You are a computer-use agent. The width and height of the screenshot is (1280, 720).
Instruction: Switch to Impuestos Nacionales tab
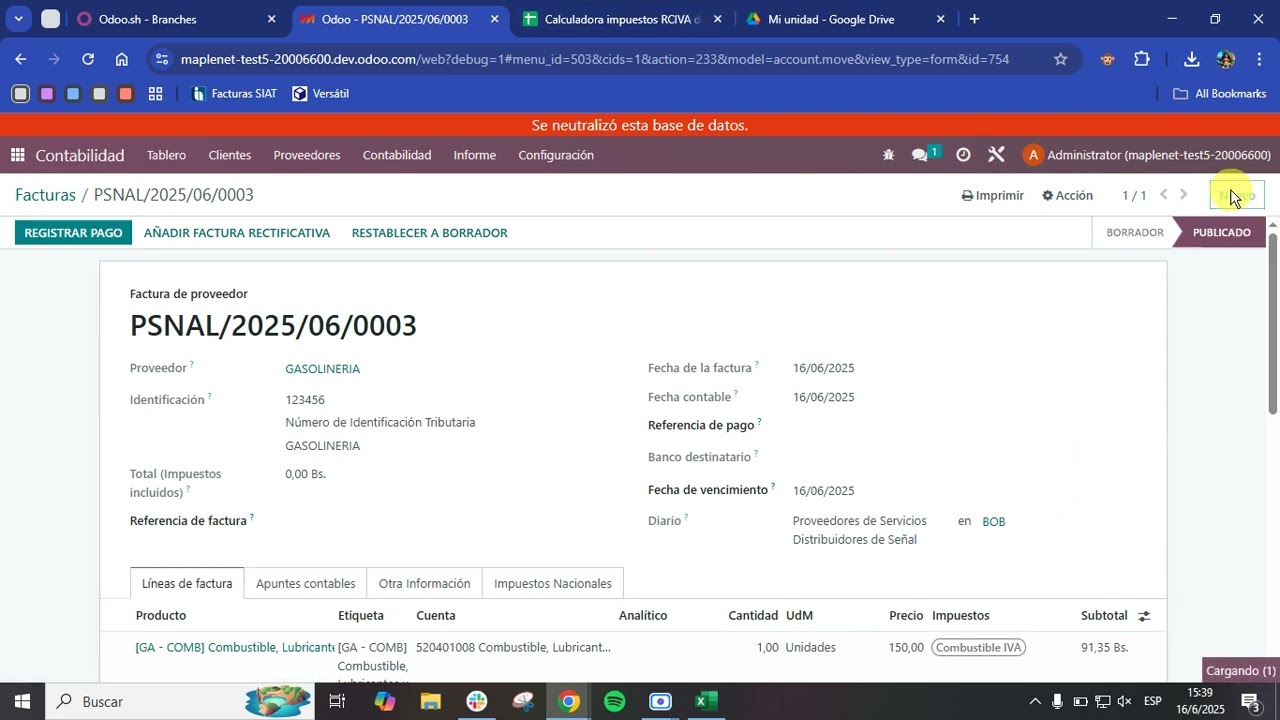(x=553, y=584)
